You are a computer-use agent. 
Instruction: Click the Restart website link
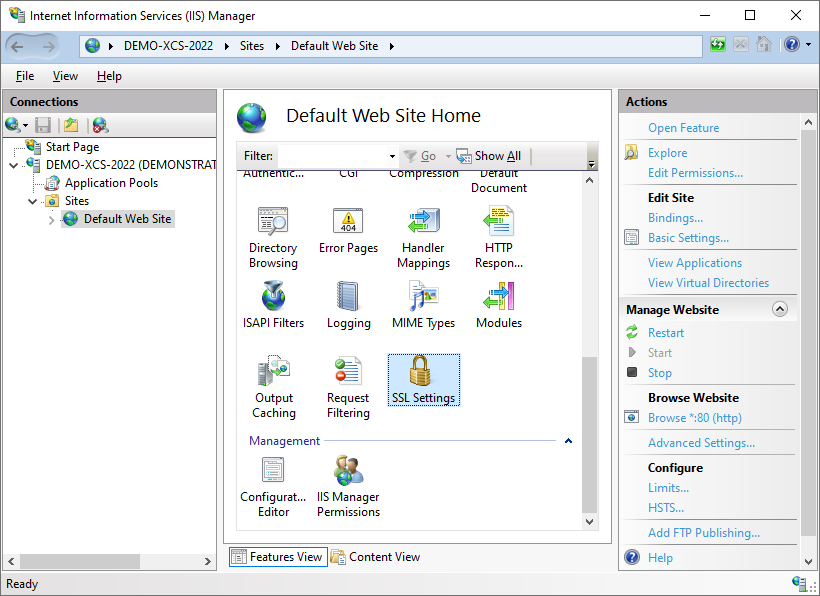[666, 333]
